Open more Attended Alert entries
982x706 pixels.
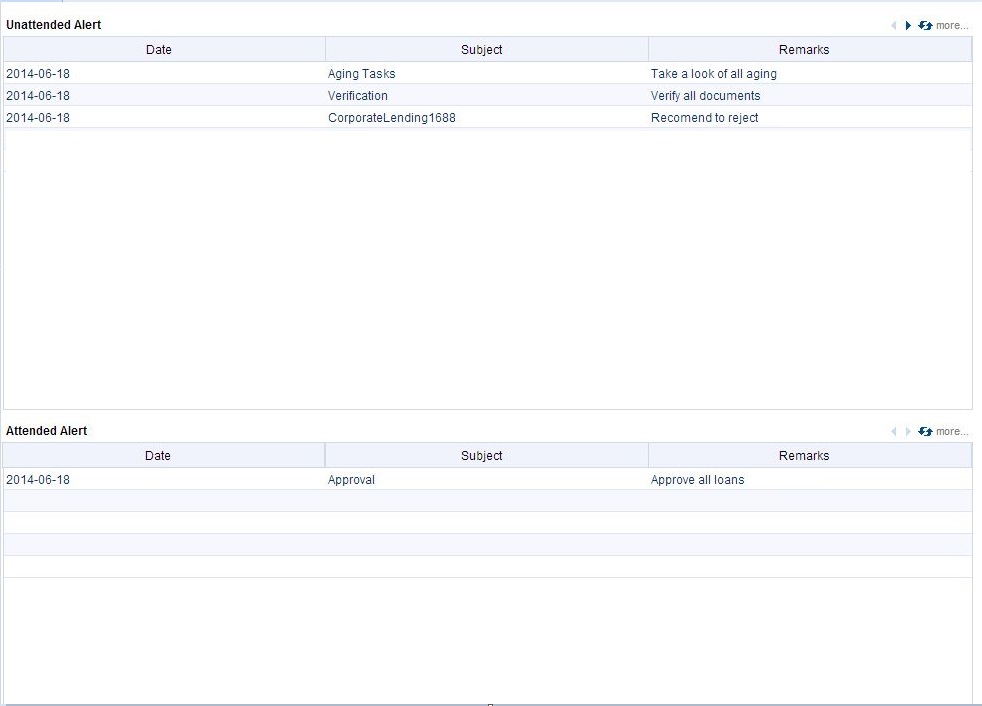point(952,432)
